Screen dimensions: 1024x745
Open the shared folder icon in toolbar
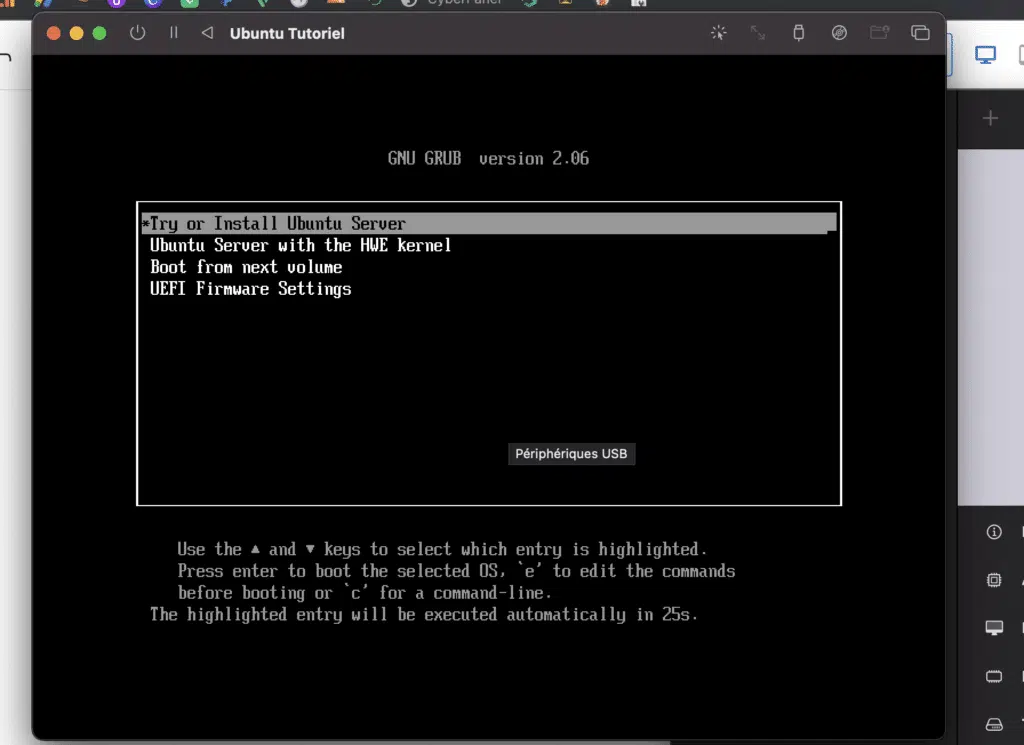879,33
